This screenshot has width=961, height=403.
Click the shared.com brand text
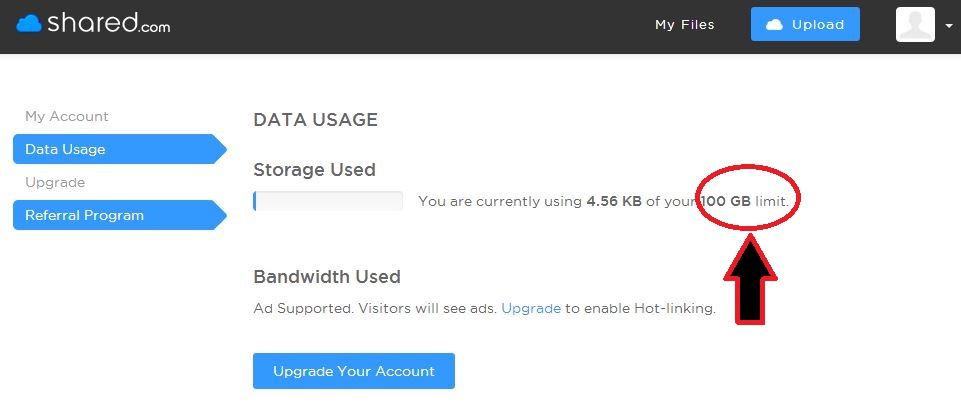[x=108, y=23]
